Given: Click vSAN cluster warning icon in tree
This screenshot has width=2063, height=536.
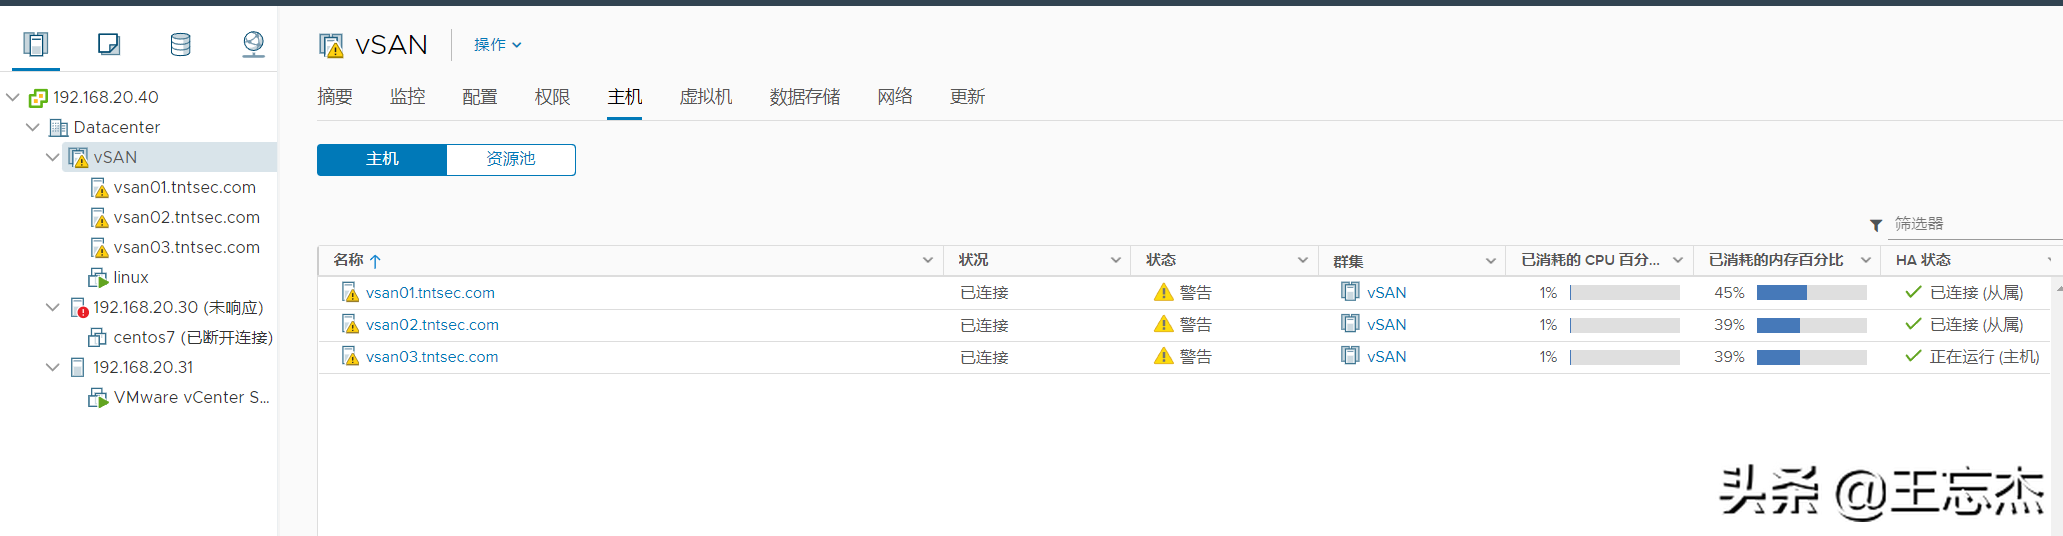Looking at the screenshot, I should pyautogui.click(x=78, y=158).
